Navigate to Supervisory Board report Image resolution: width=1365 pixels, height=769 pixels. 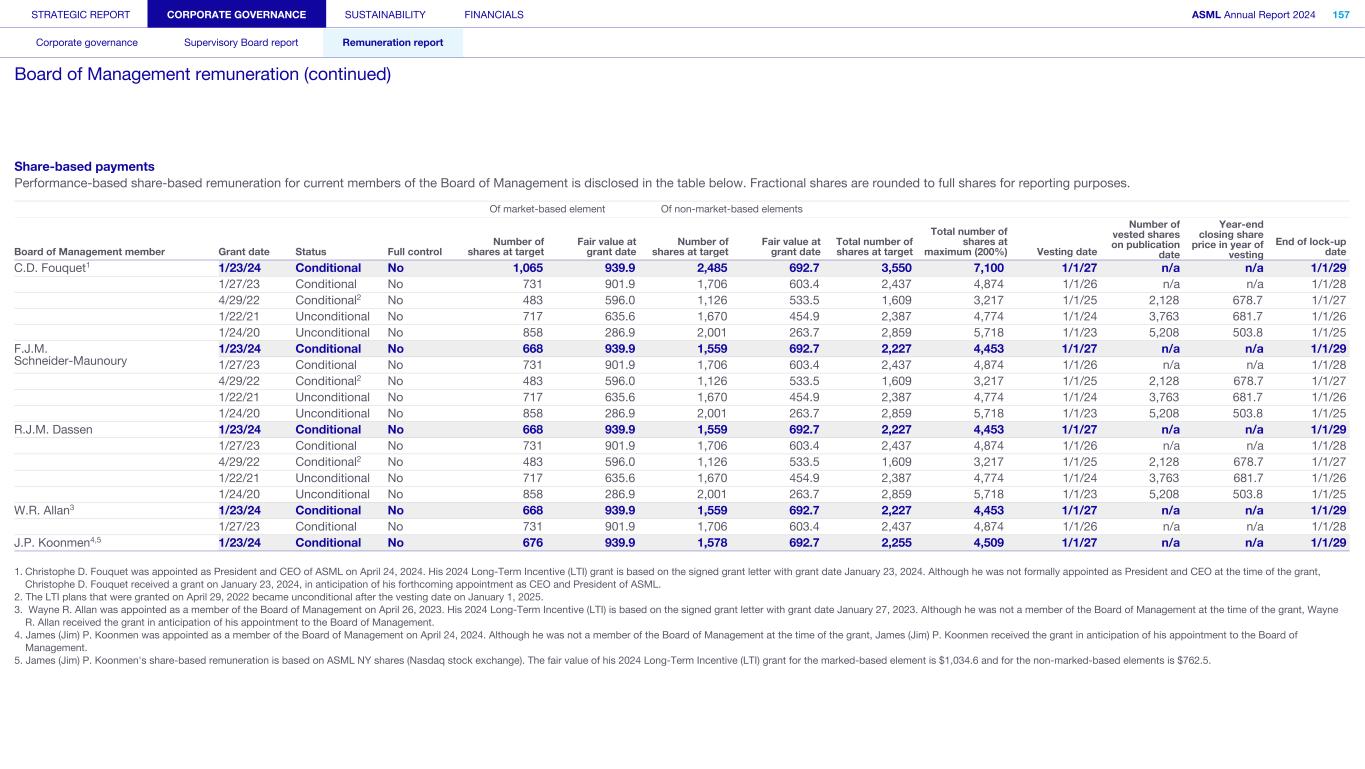click(241, 43)
